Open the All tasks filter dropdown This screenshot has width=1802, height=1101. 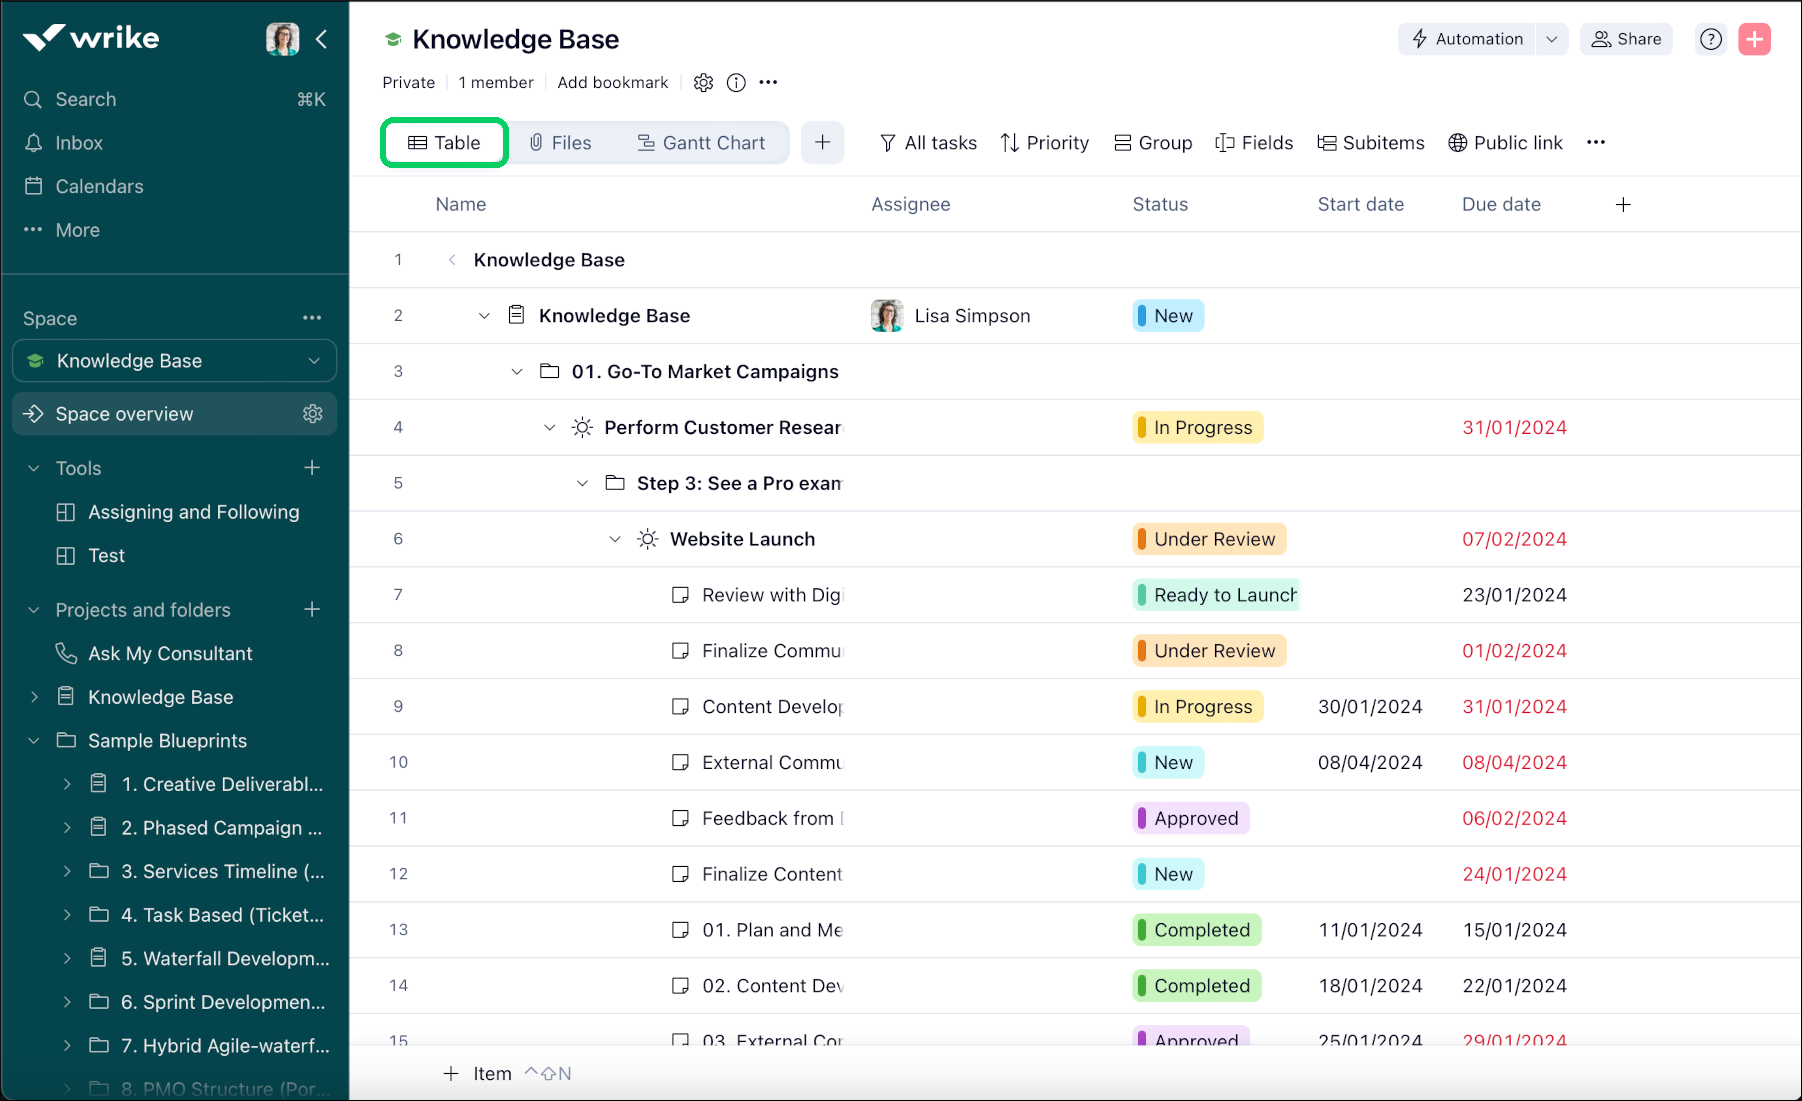point(928,142)
